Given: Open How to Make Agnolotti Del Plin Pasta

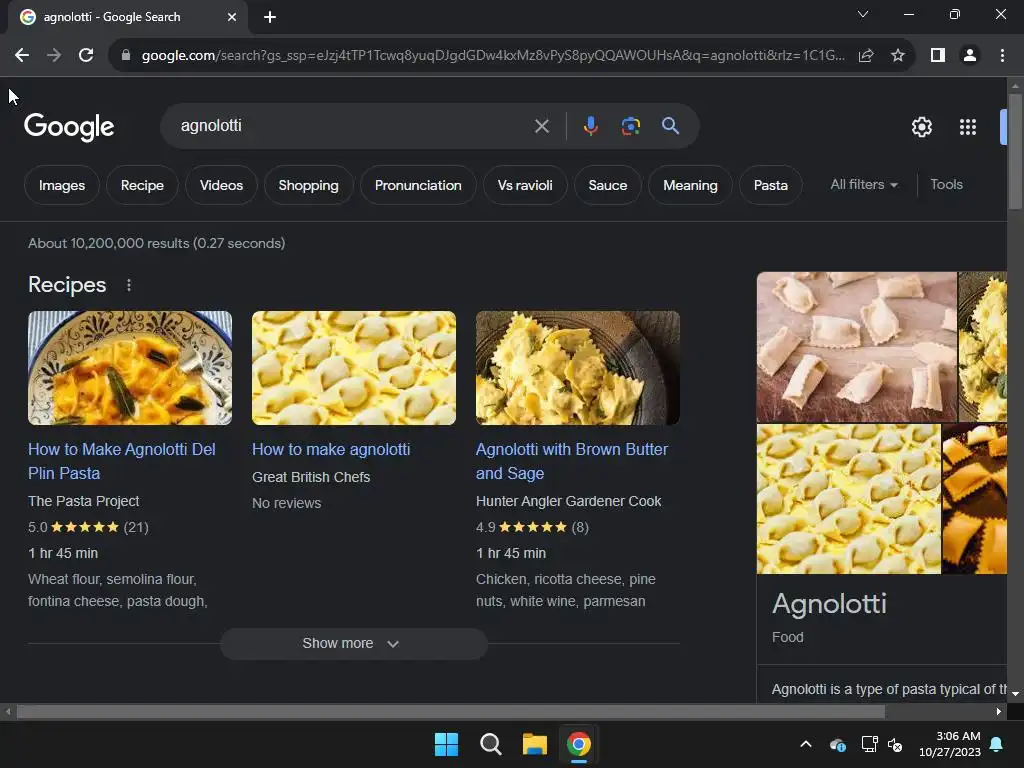Looking at the screenshot, I should 121,461.
